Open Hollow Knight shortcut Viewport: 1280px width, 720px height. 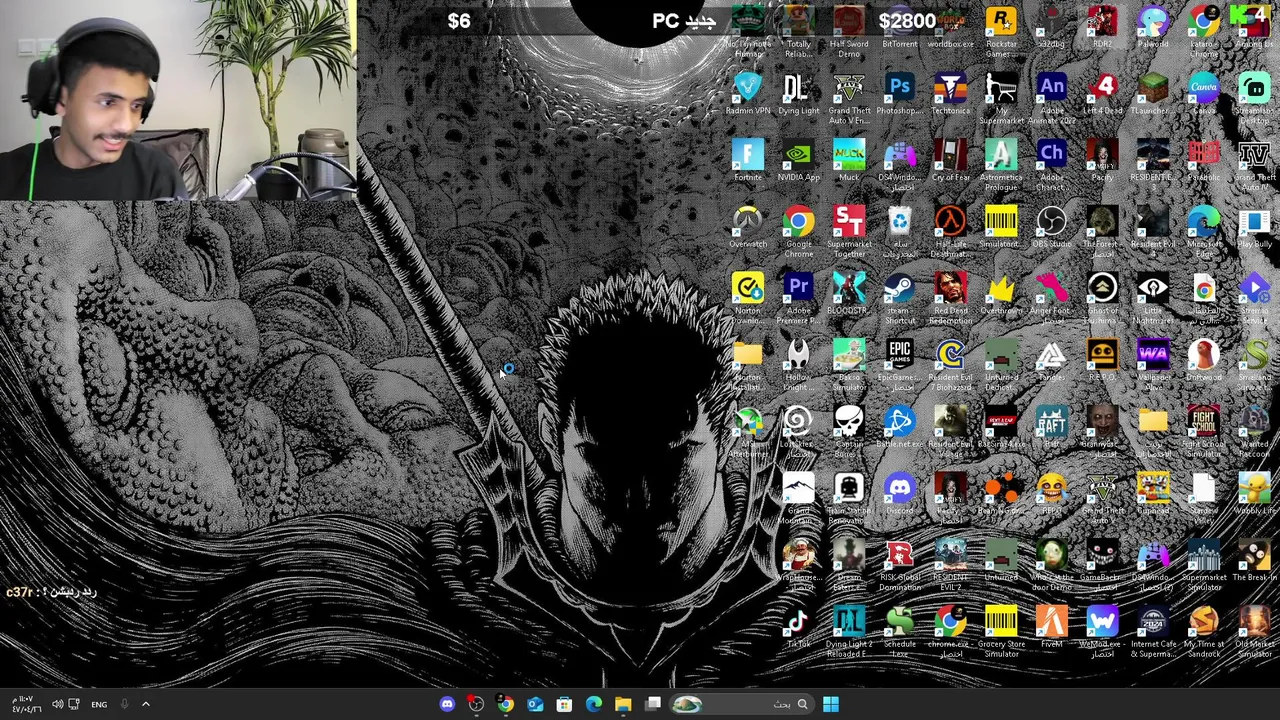point(798,365)
